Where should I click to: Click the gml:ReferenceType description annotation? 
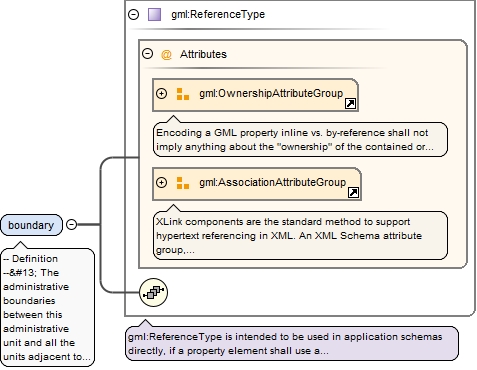(292, 343)
